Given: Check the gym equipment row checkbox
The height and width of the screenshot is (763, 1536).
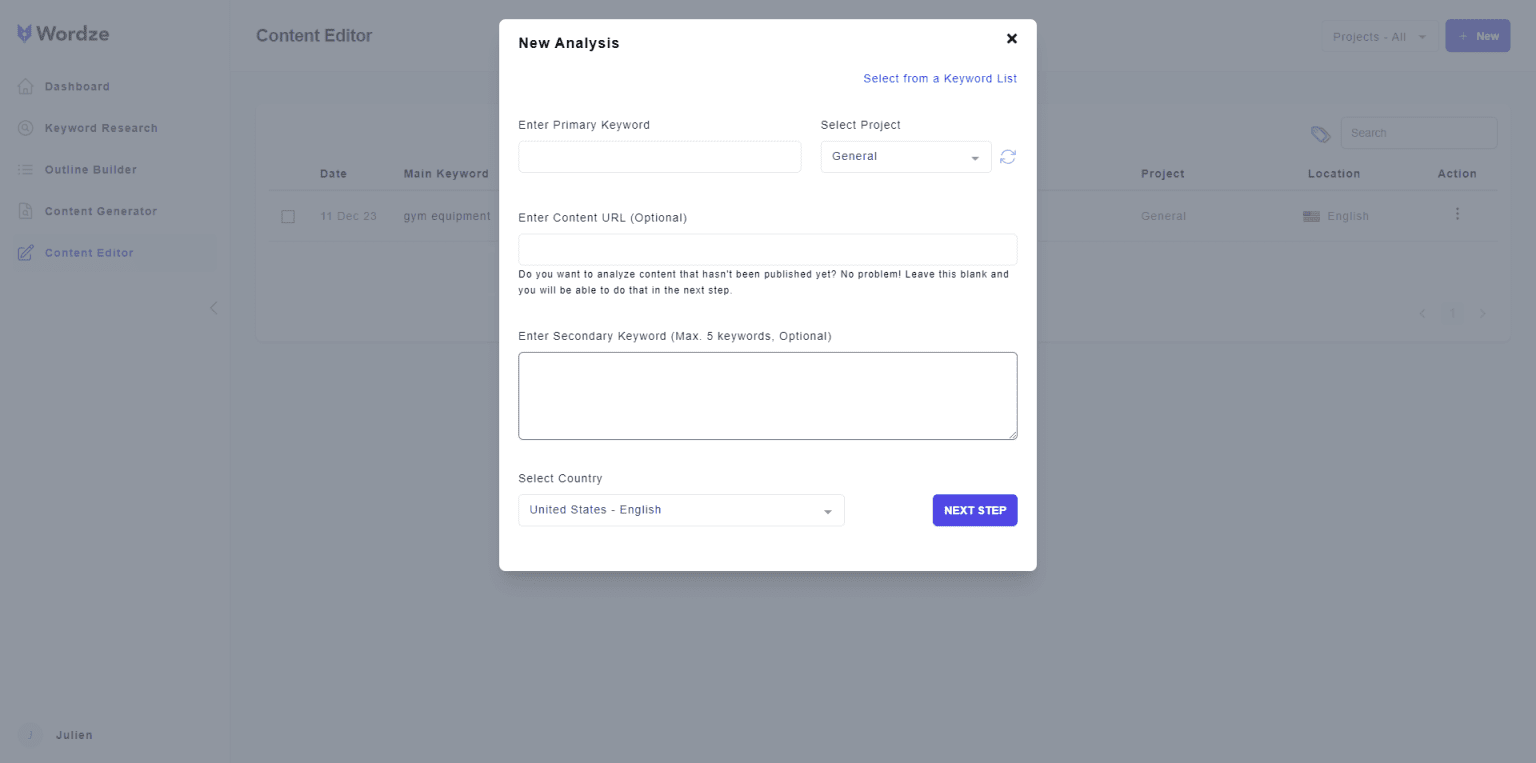Looking at the screenshot, I should click(288, 216).
